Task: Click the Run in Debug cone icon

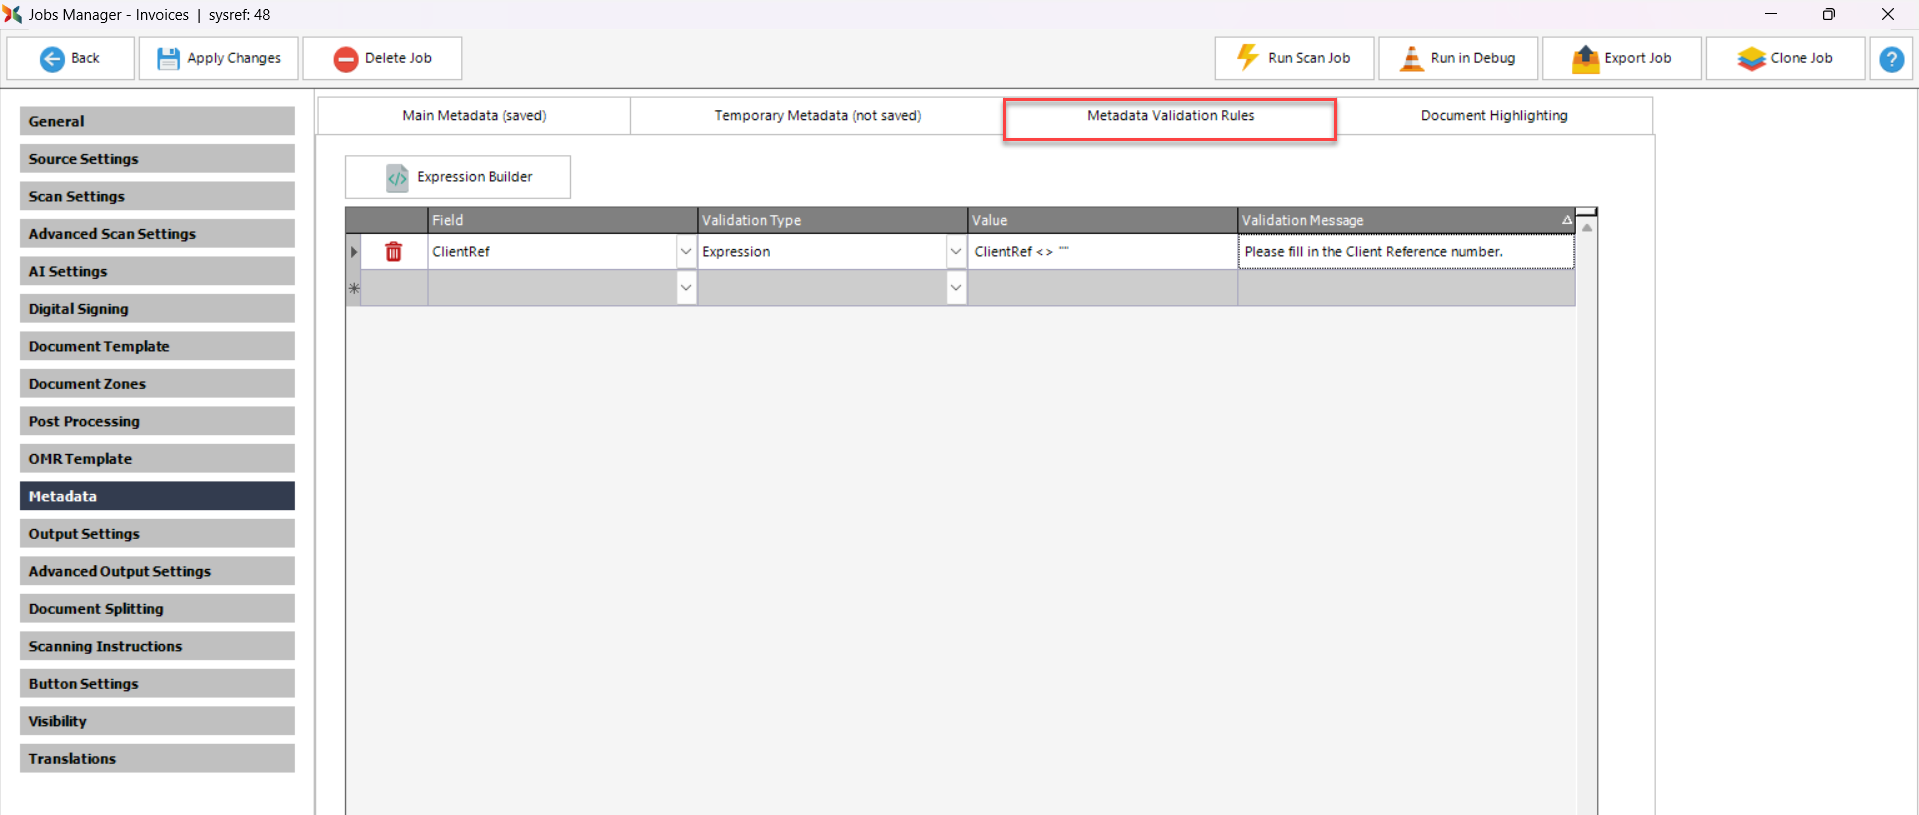Action: (x=1411, y=59)
